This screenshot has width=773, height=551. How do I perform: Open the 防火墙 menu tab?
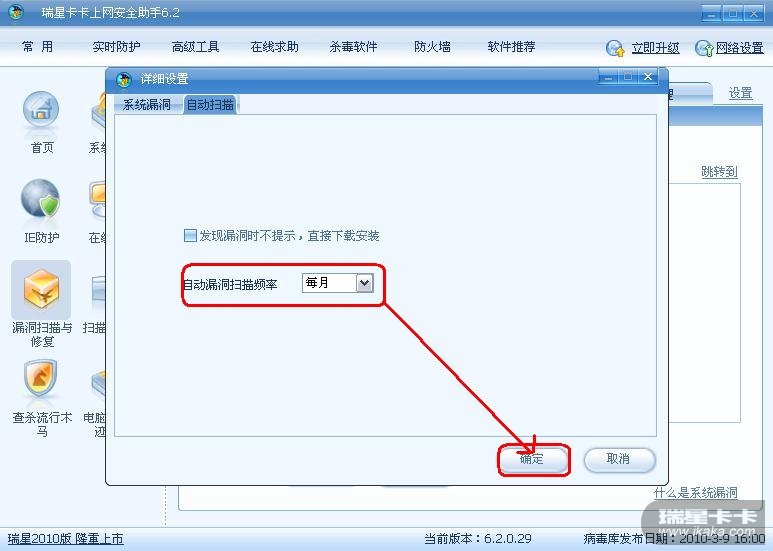tap(432, 47)
